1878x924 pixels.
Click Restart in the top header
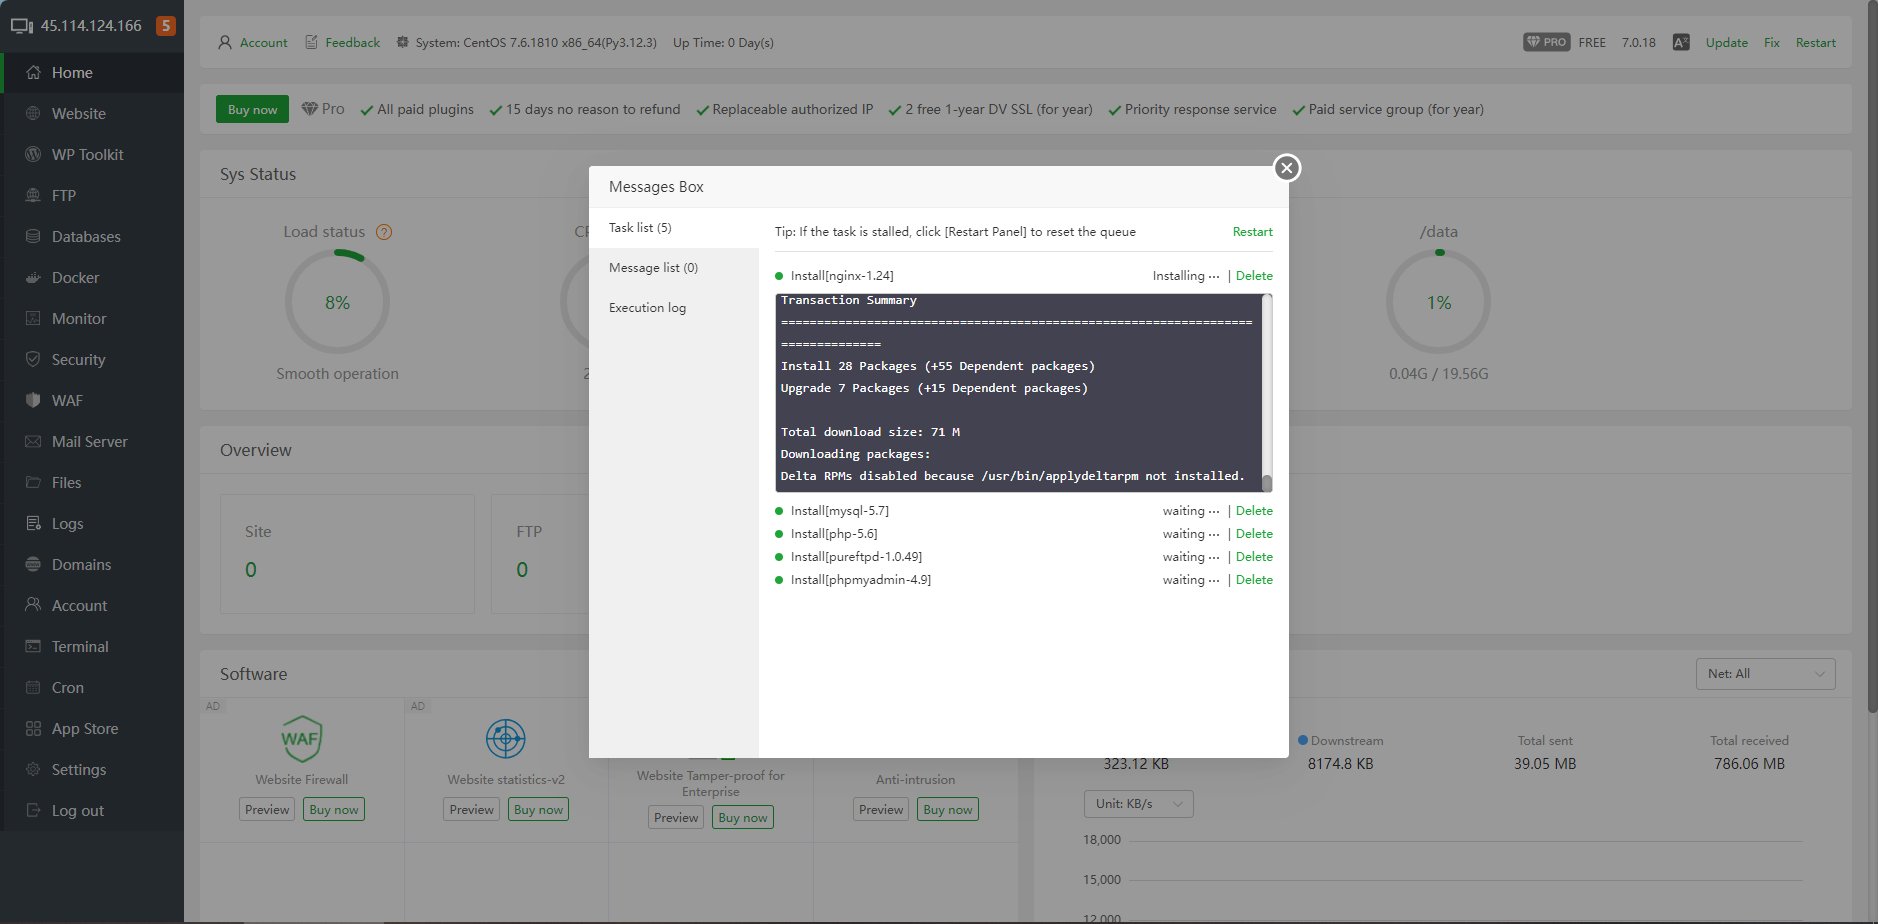point(1815,42)
